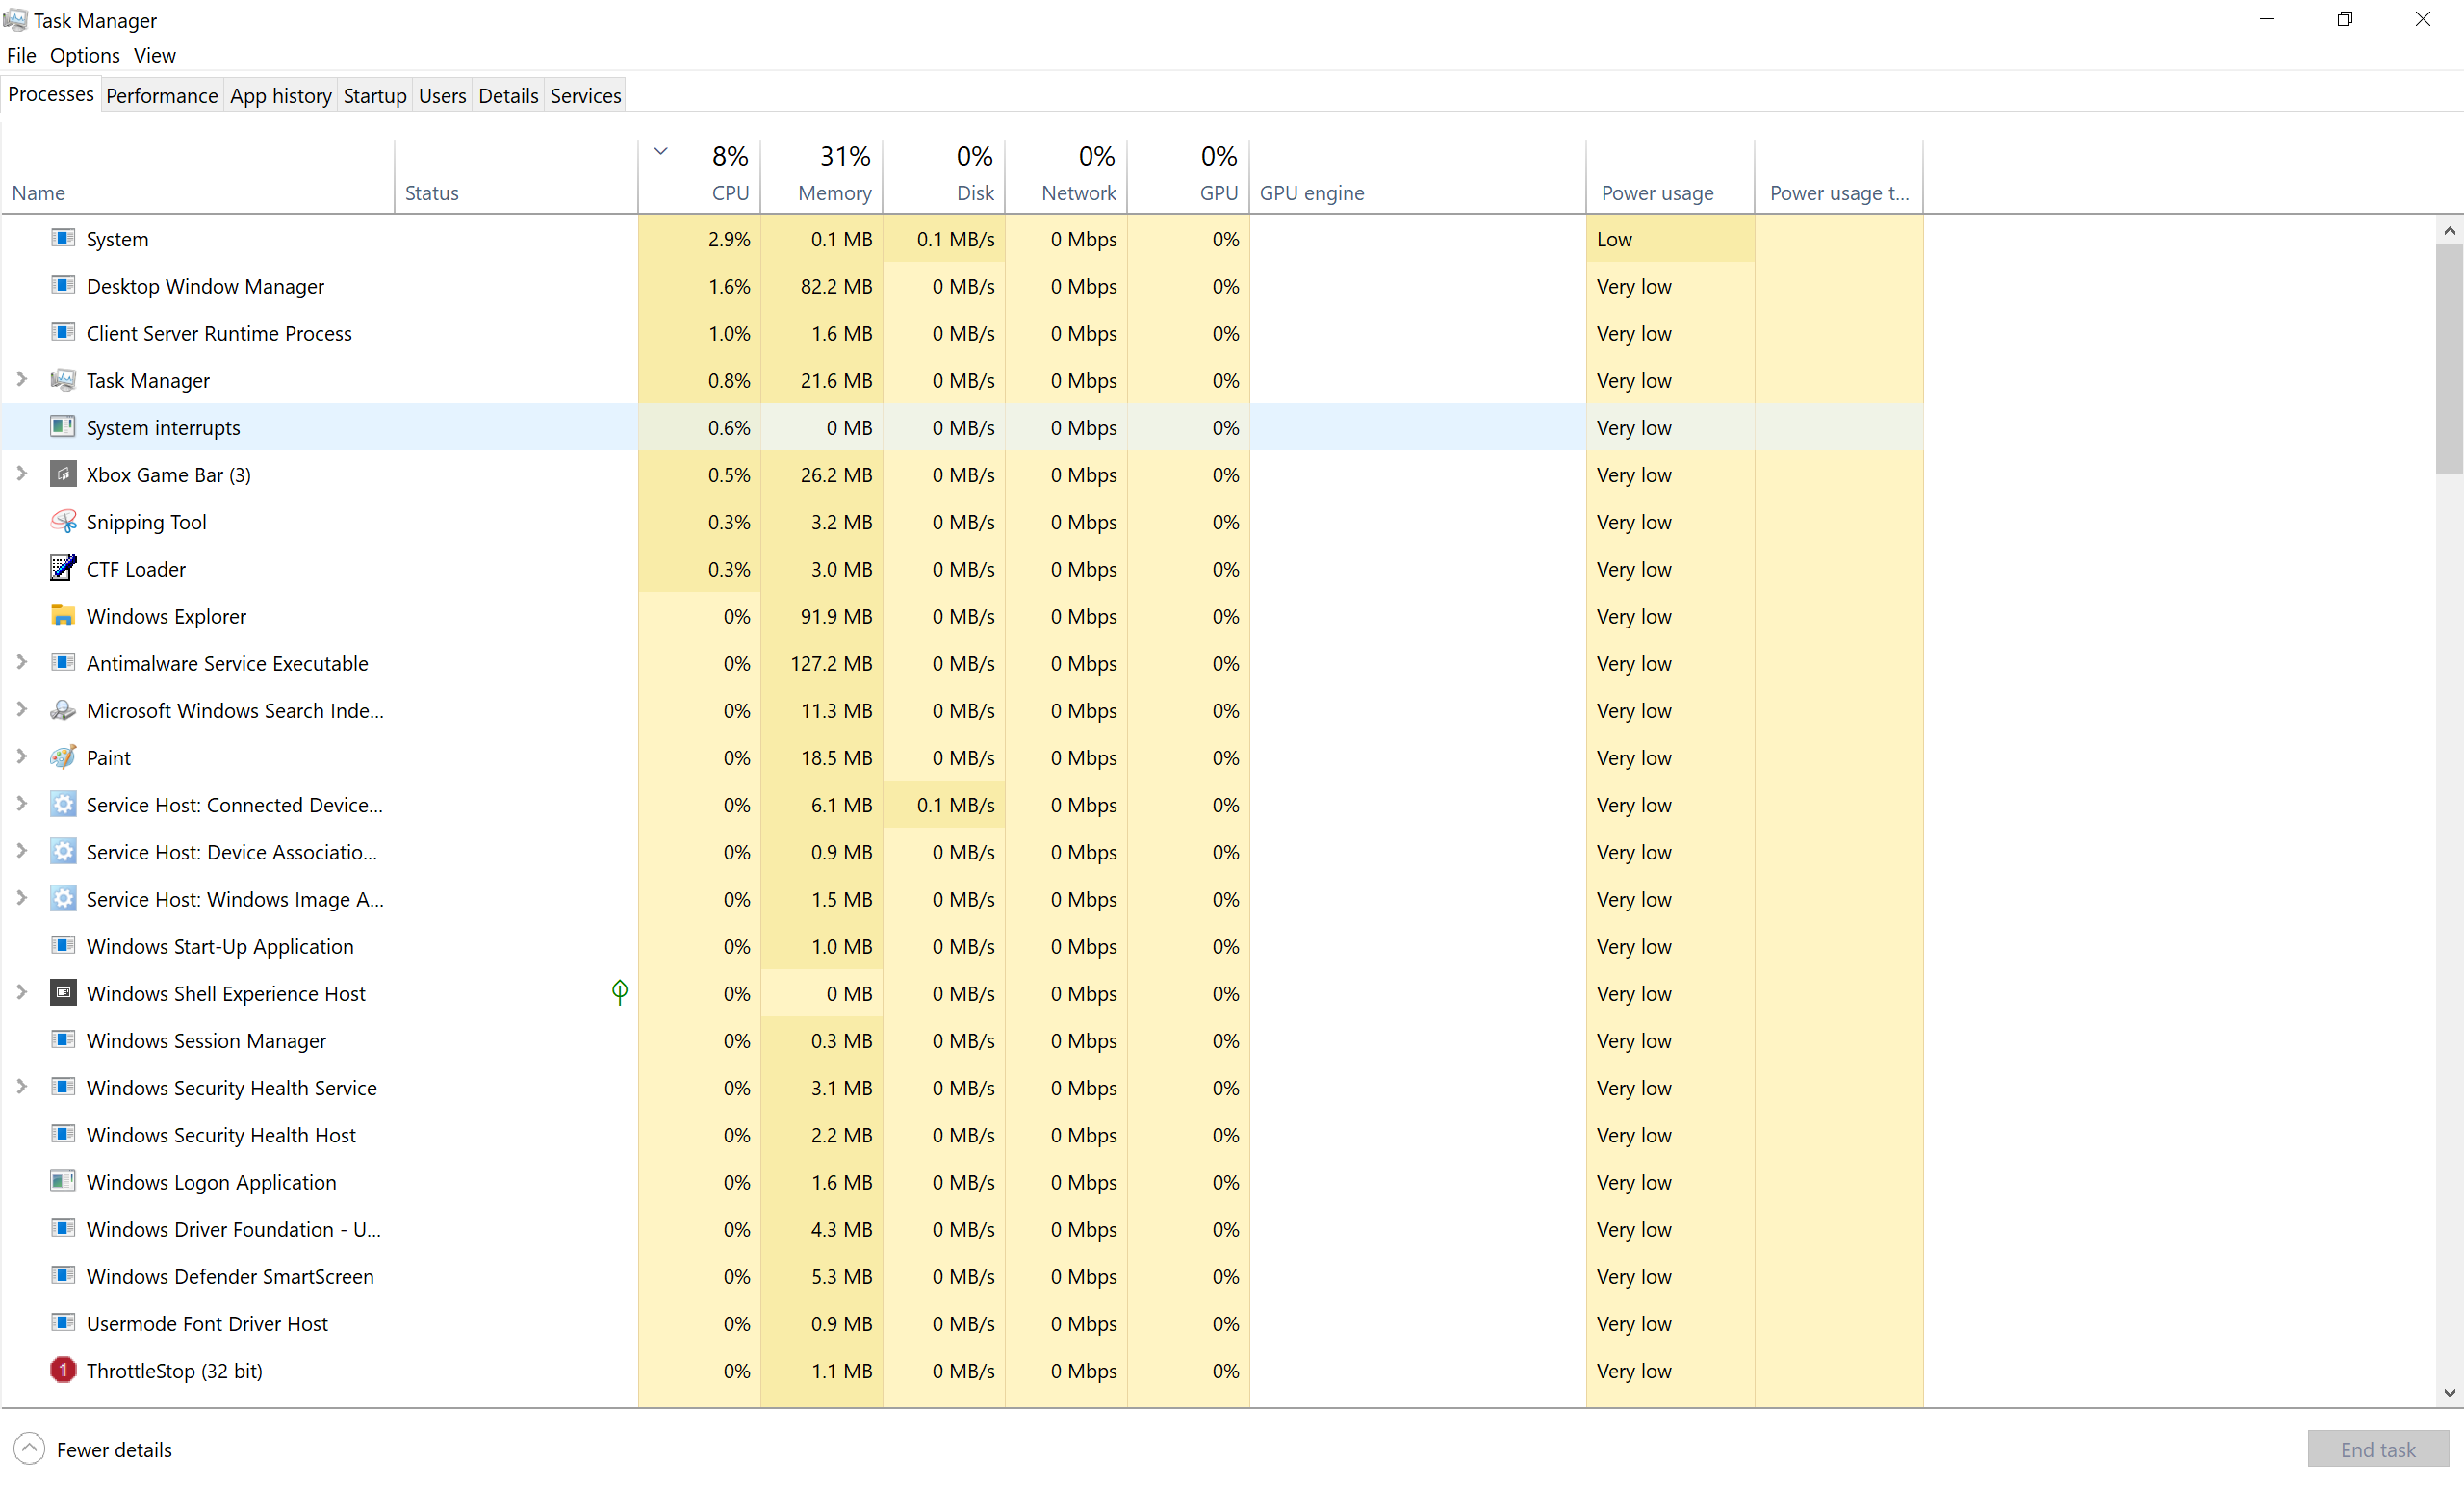Select the Usermode Font Driver Host row

coord(962,1323)
